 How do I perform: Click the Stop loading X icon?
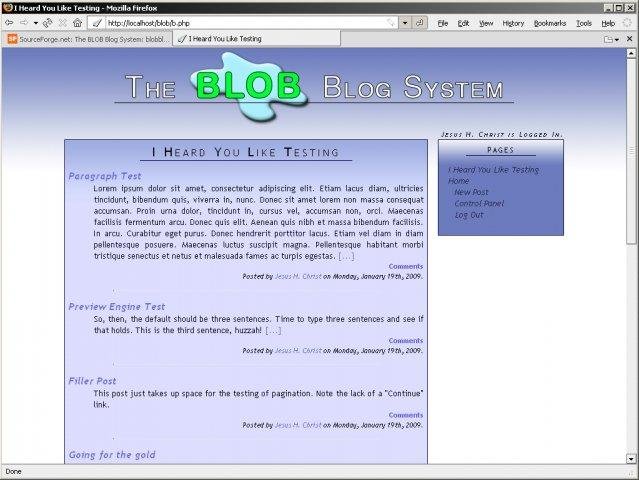click(62, 23)
